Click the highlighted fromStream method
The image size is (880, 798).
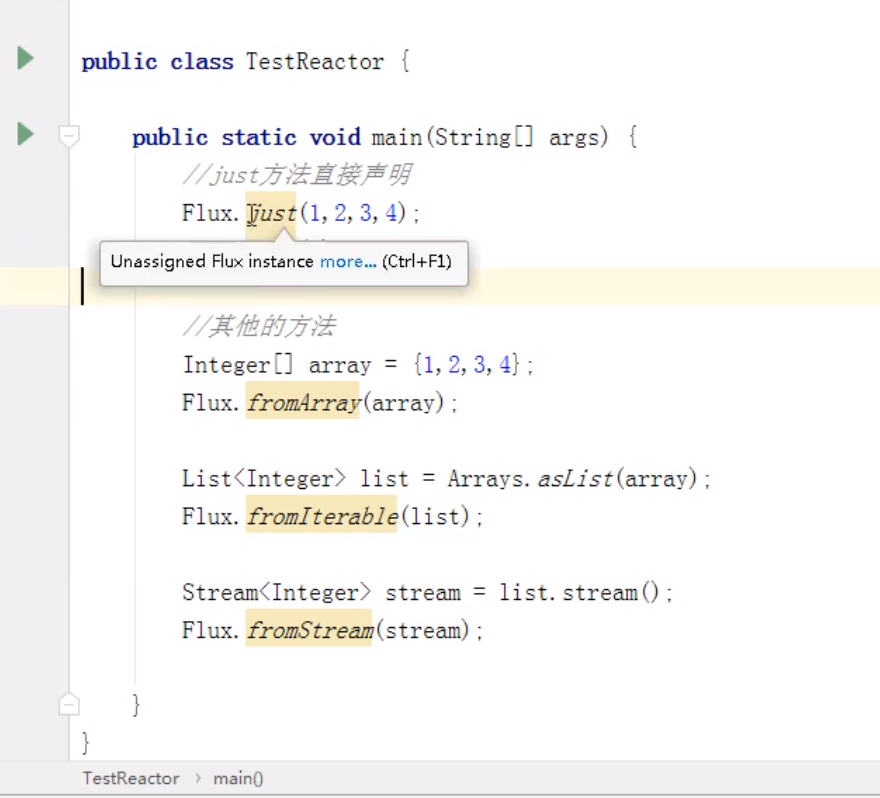click(x=309, y=630)
